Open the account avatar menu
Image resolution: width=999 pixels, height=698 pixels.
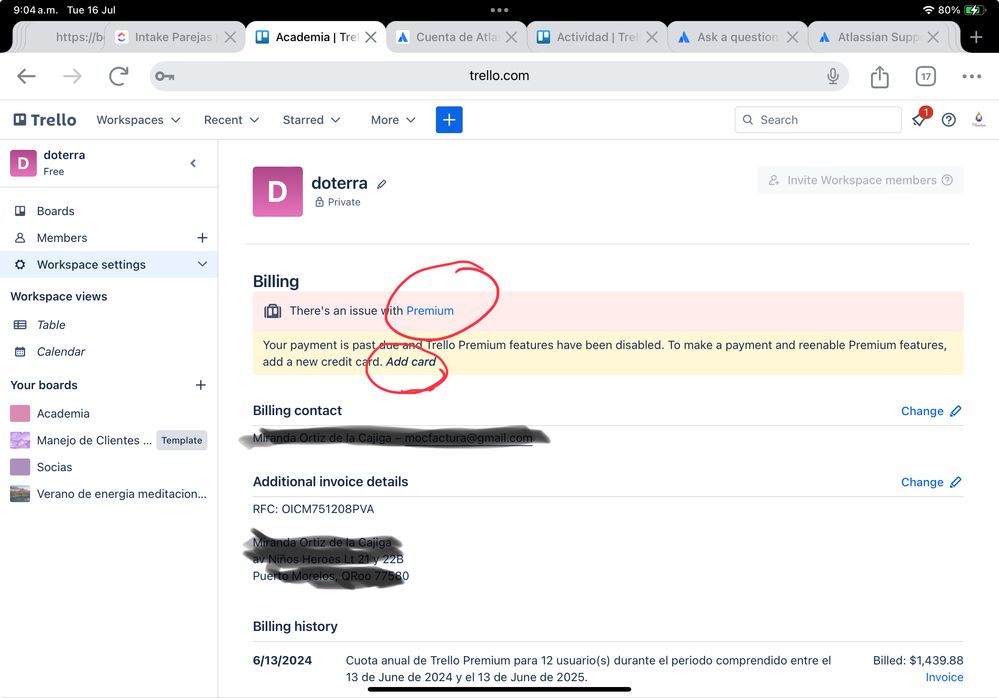979,120
